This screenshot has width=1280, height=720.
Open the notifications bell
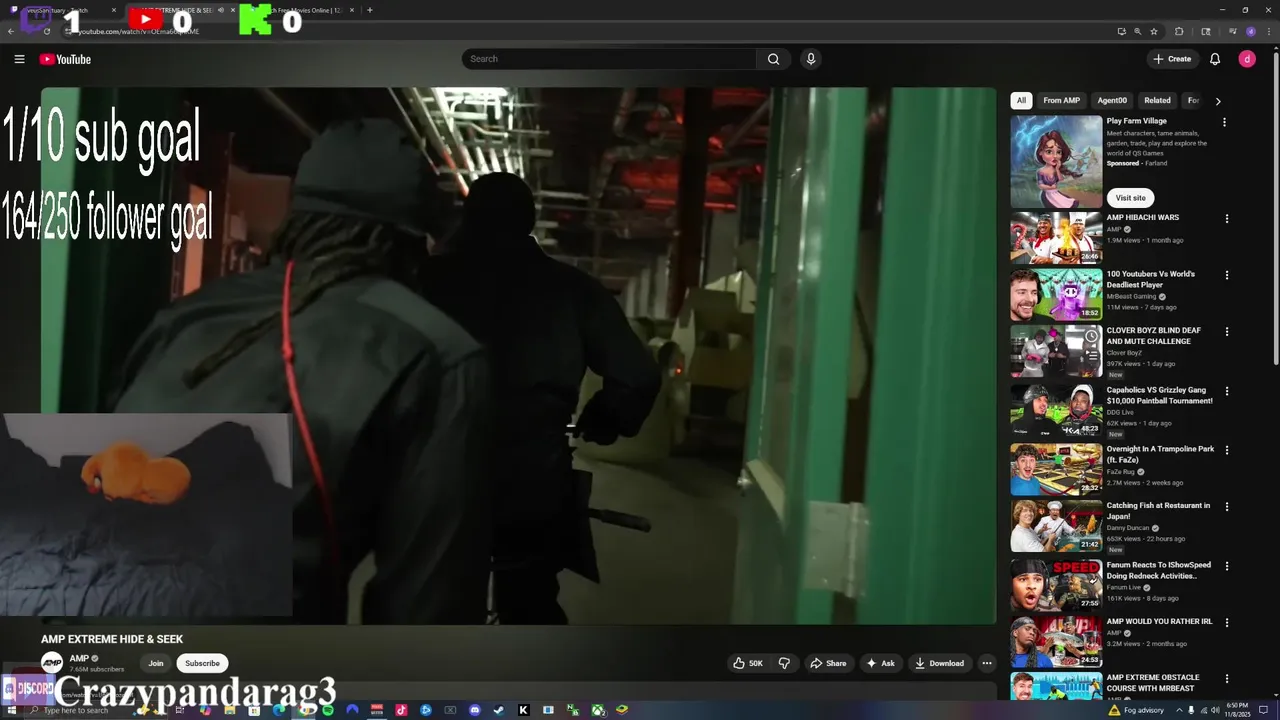click(1215, 59)
